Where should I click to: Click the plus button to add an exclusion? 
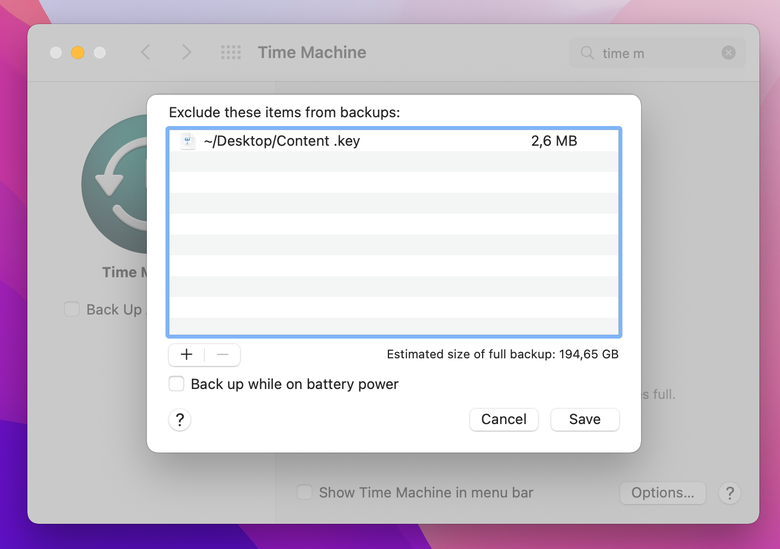pyautogui.click(x=187, y=355)
